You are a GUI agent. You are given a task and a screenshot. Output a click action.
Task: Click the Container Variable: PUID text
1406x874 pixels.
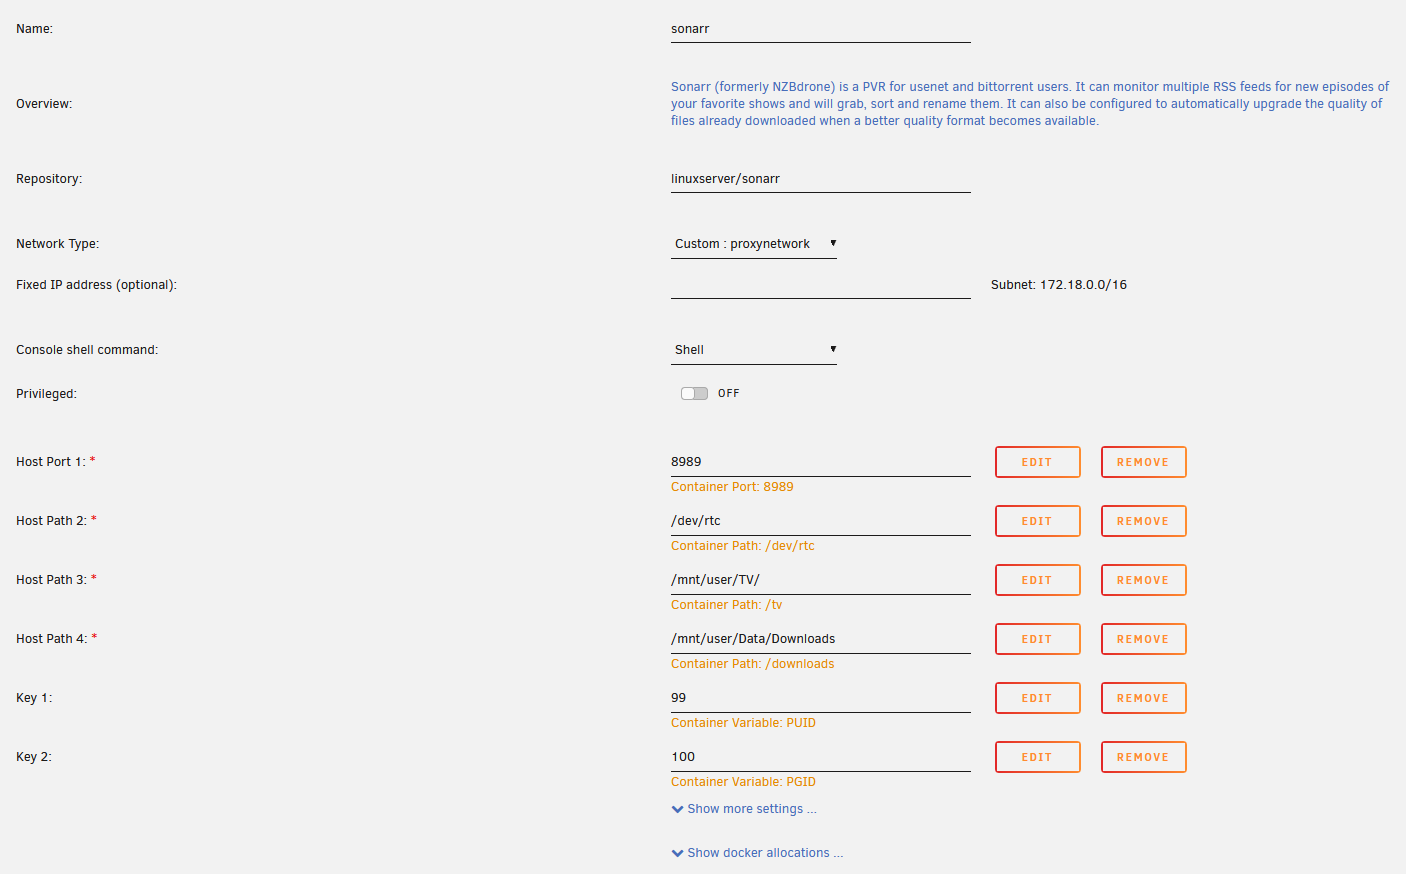pos(743,723)
